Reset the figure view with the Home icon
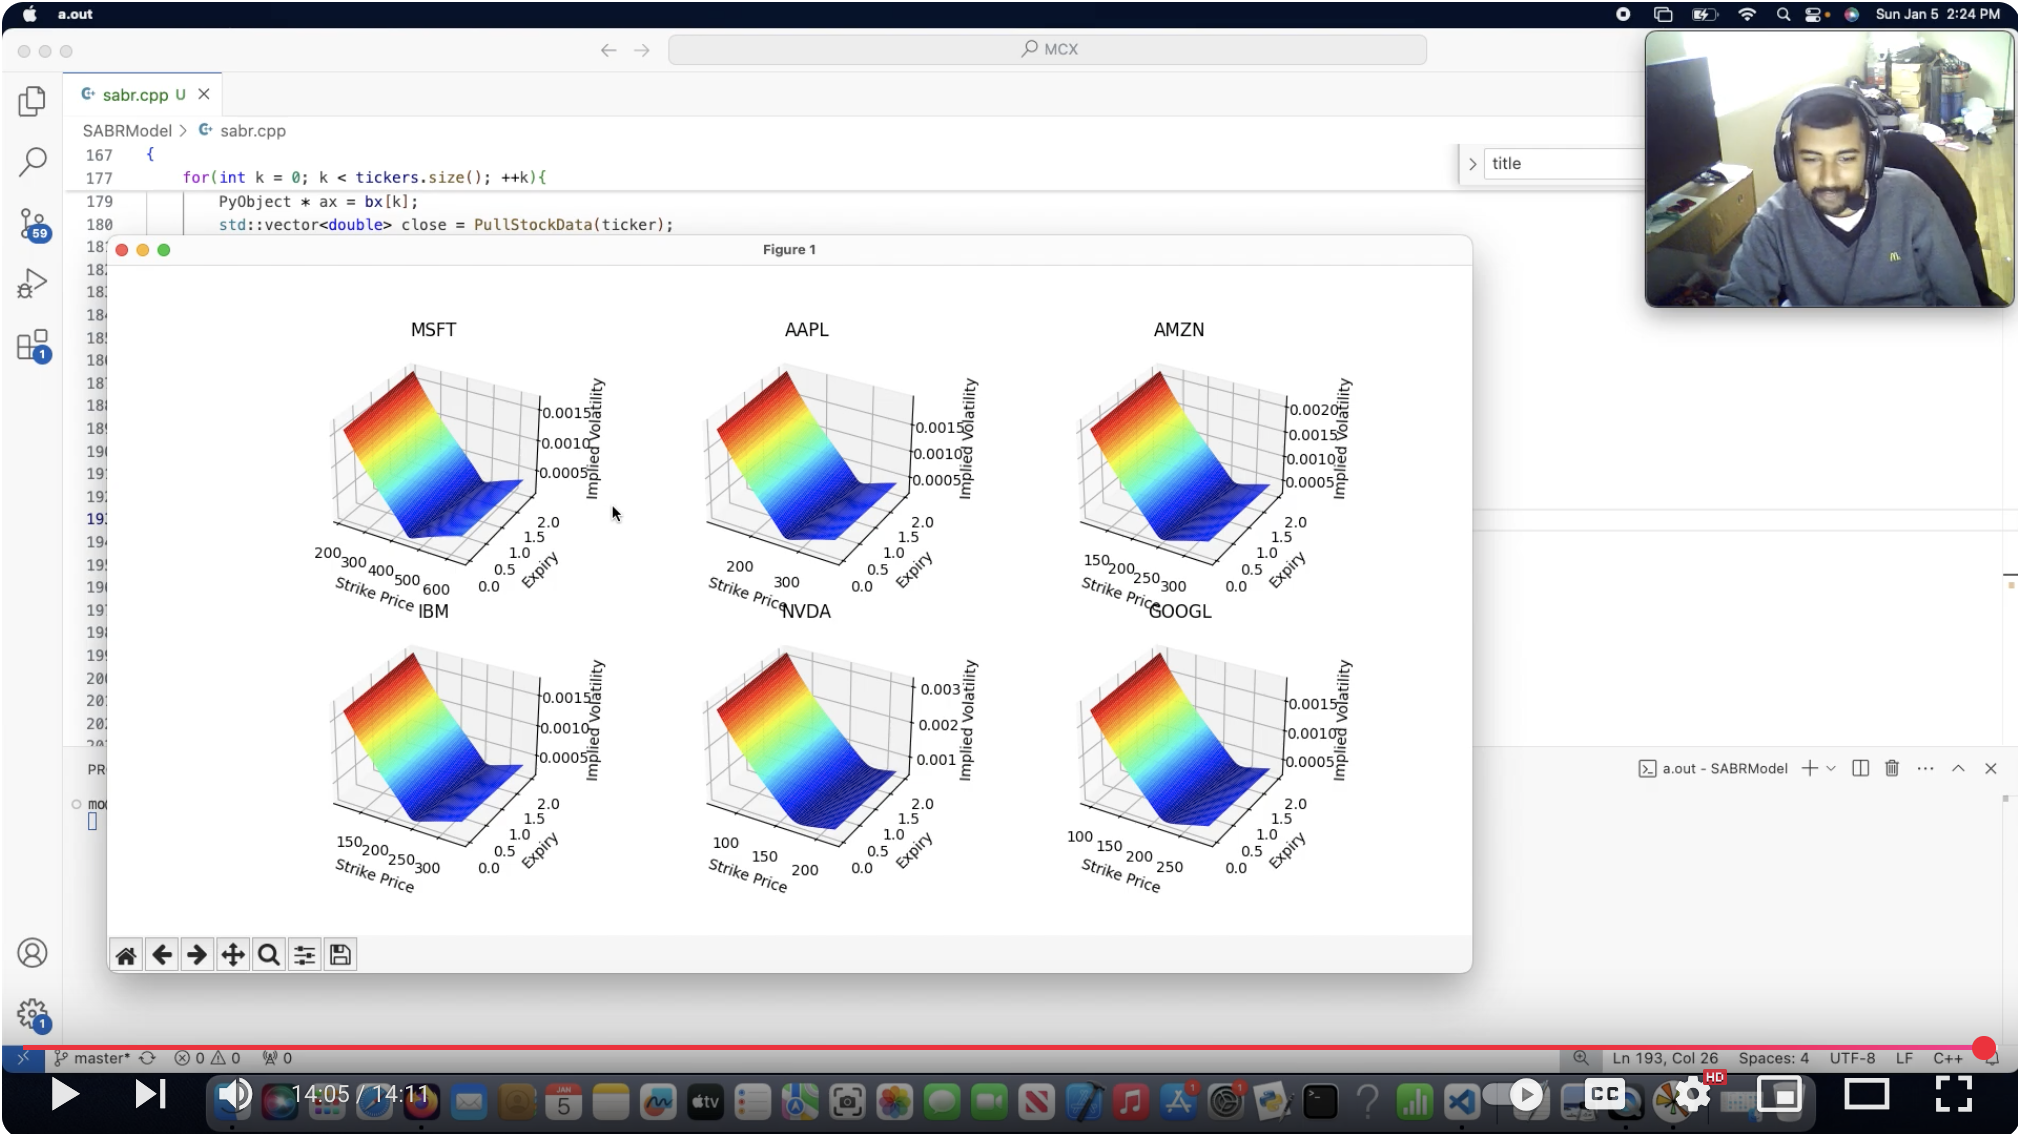2018x1134 pixels. tap(126, 955)
